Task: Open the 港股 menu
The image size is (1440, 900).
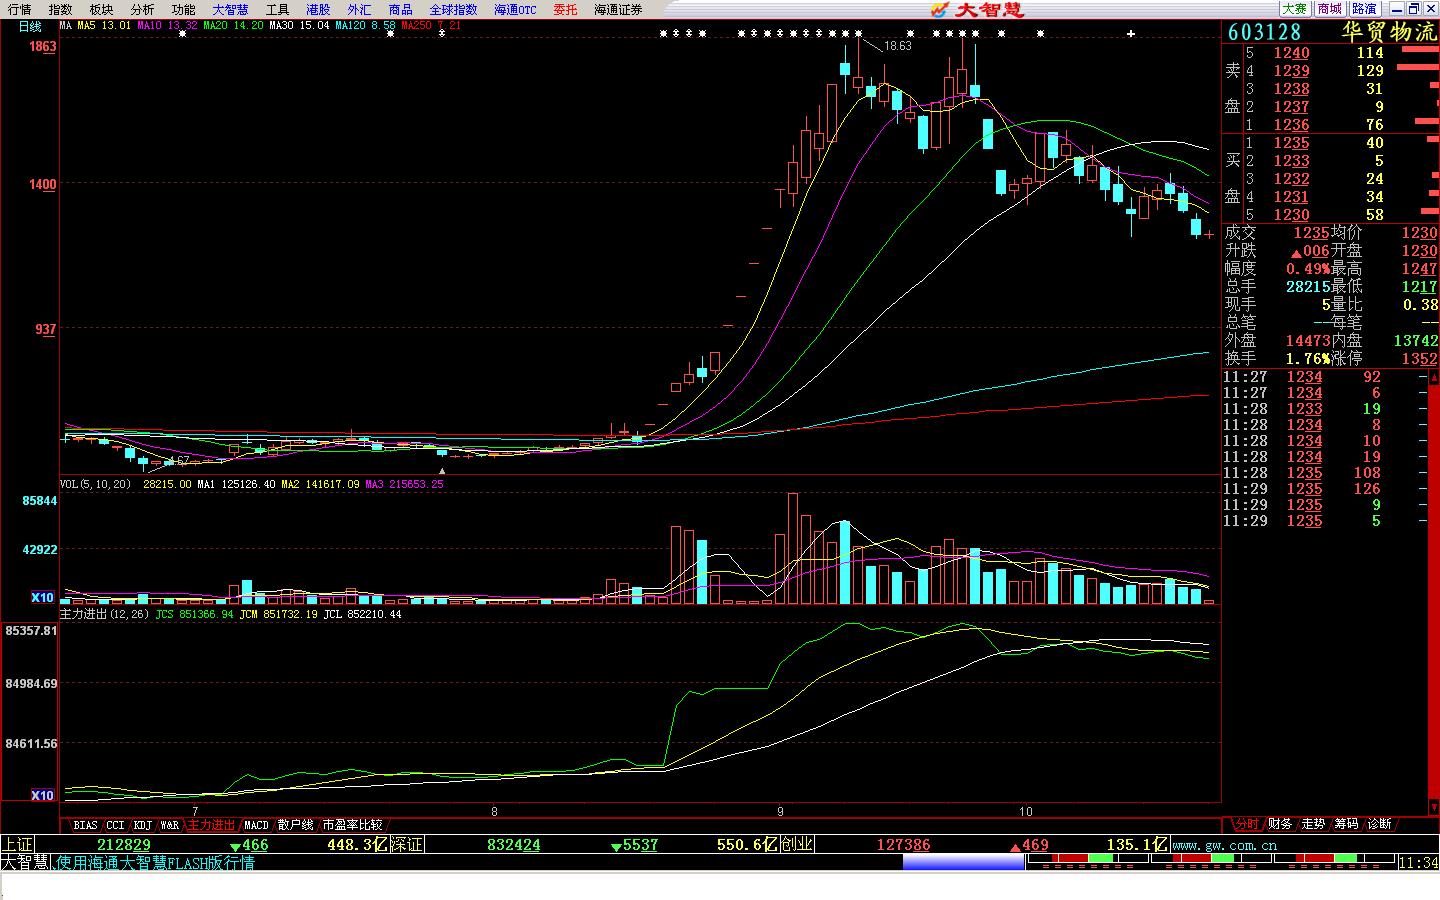Action: click(x=318, y=9)
